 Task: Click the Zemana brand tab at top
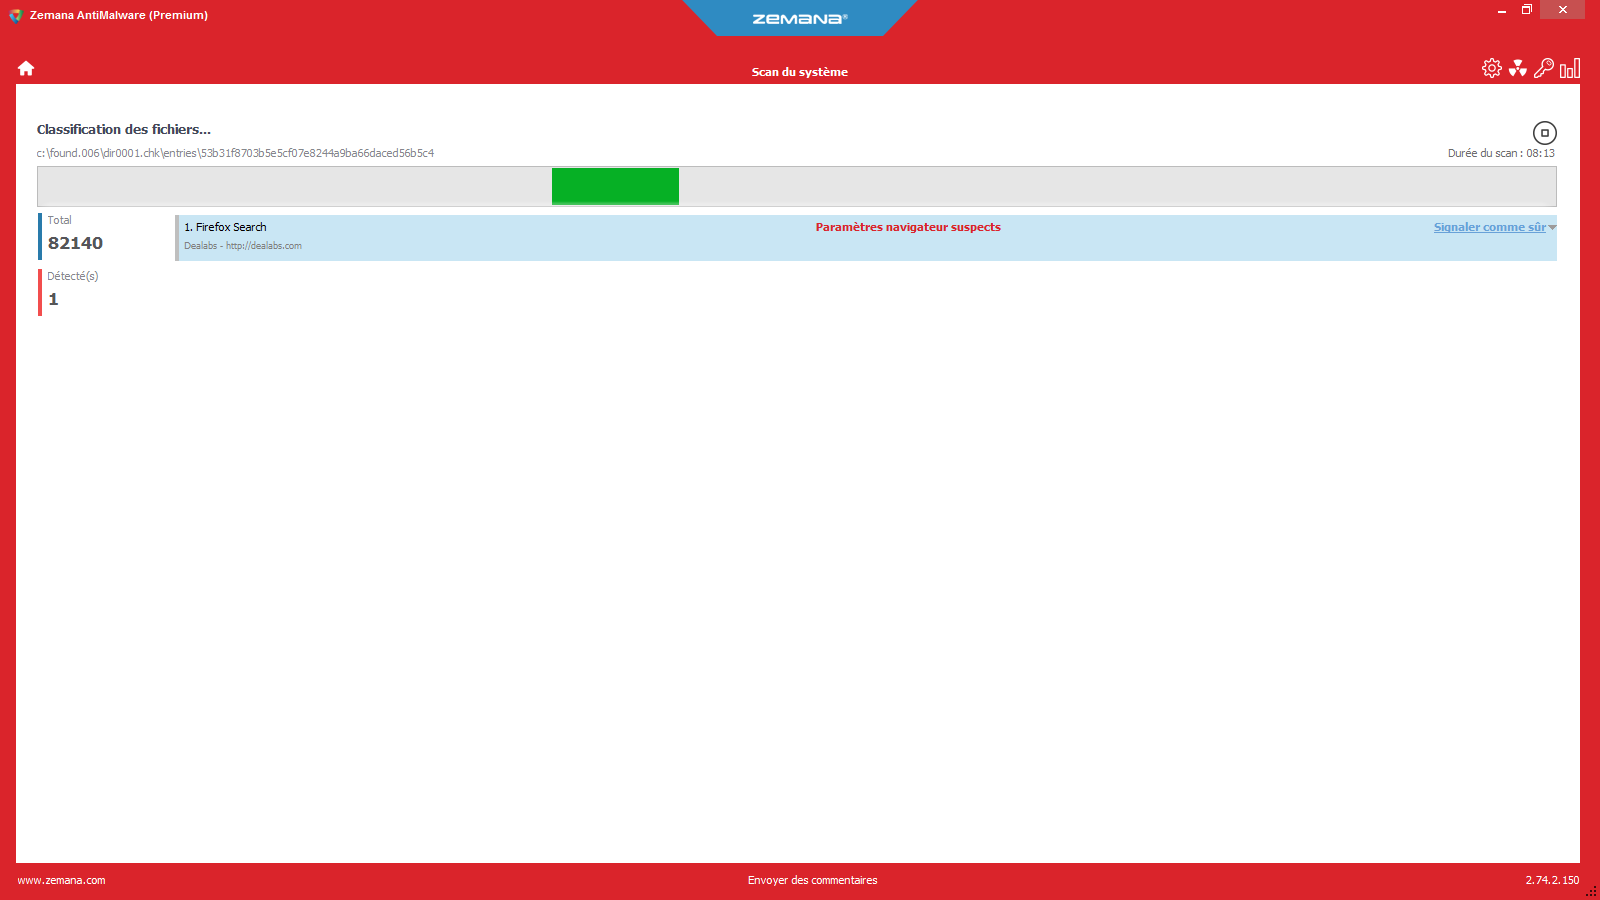coord(800,18)
